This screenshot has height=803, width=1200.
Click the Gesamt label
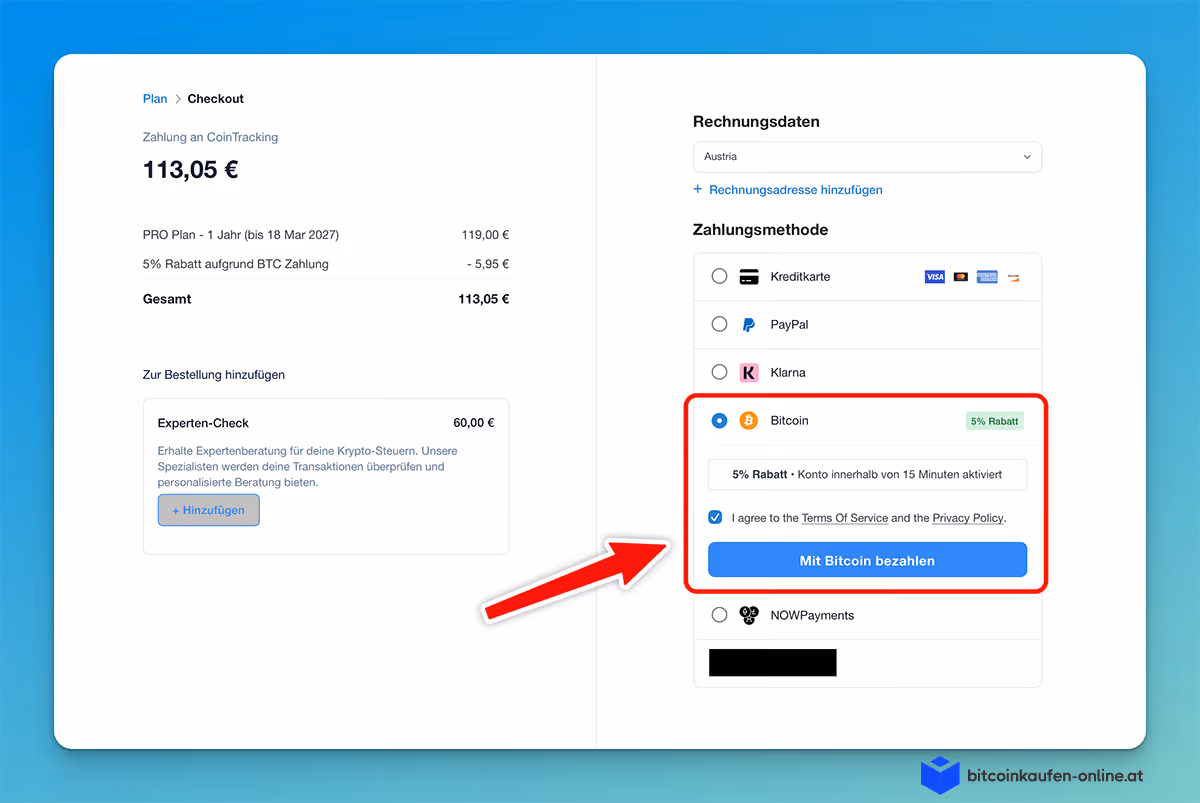(167, 299)
